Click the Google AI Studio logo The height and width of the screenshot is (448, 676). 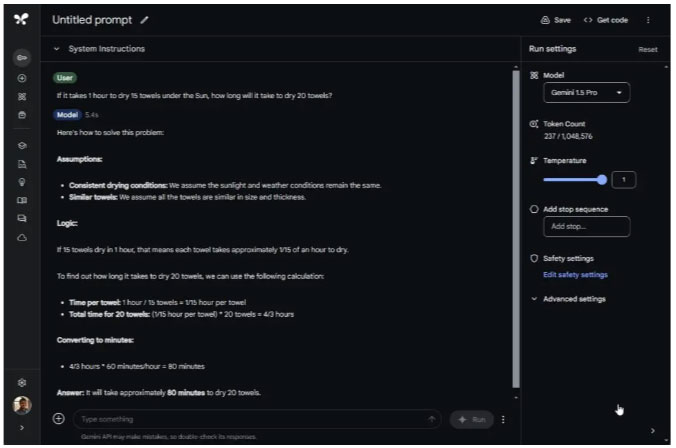pyautogui.click(x=21, y=19)
